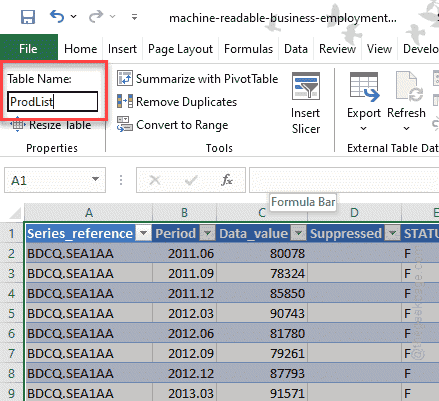Viewport: 439px width, 401px height.
Task: Select column B header
Action: pyautogui.click(x=184, y=212)
